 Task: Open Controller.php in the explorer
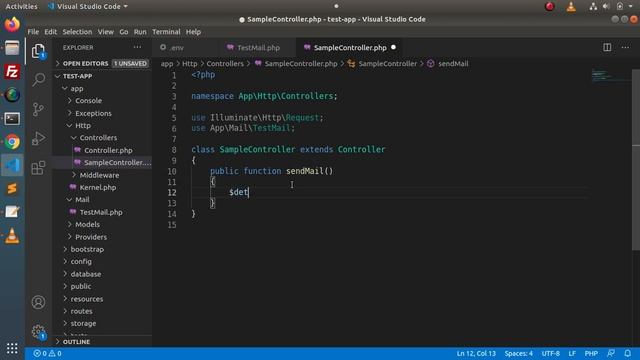coord(108,151)
